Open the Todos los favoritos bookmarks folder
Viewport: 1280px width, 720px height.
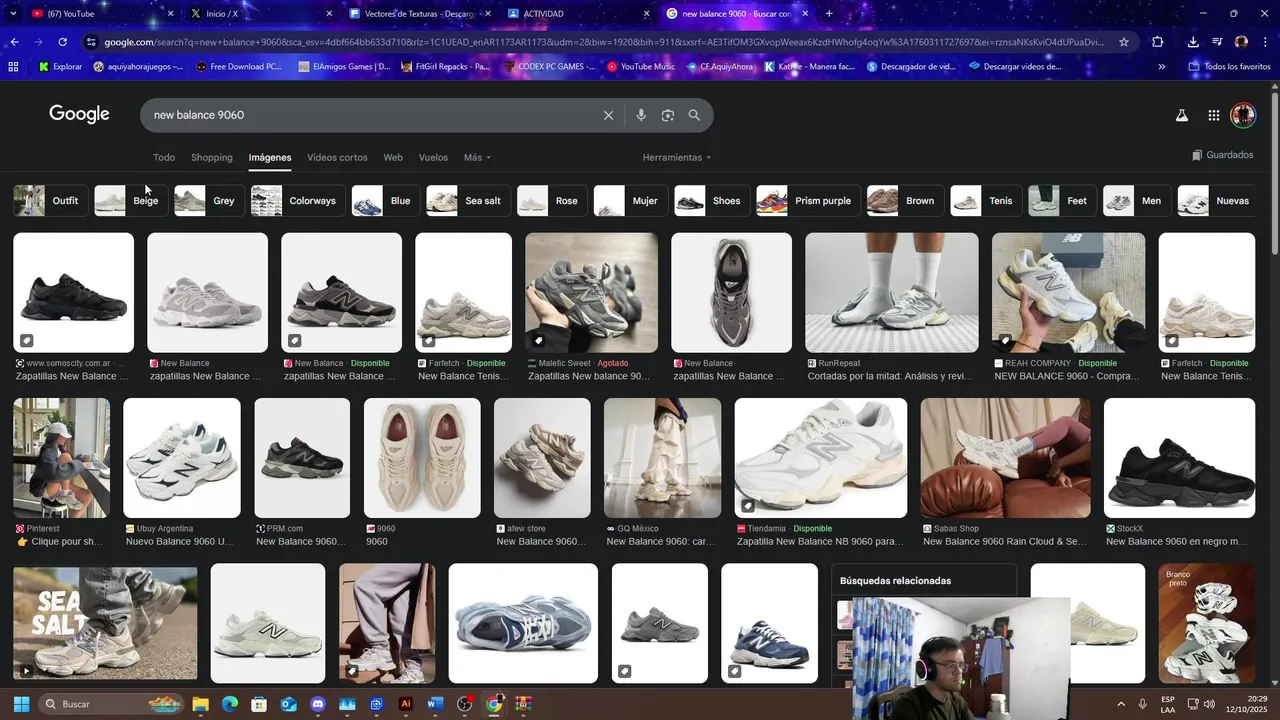coord(1229,67)
